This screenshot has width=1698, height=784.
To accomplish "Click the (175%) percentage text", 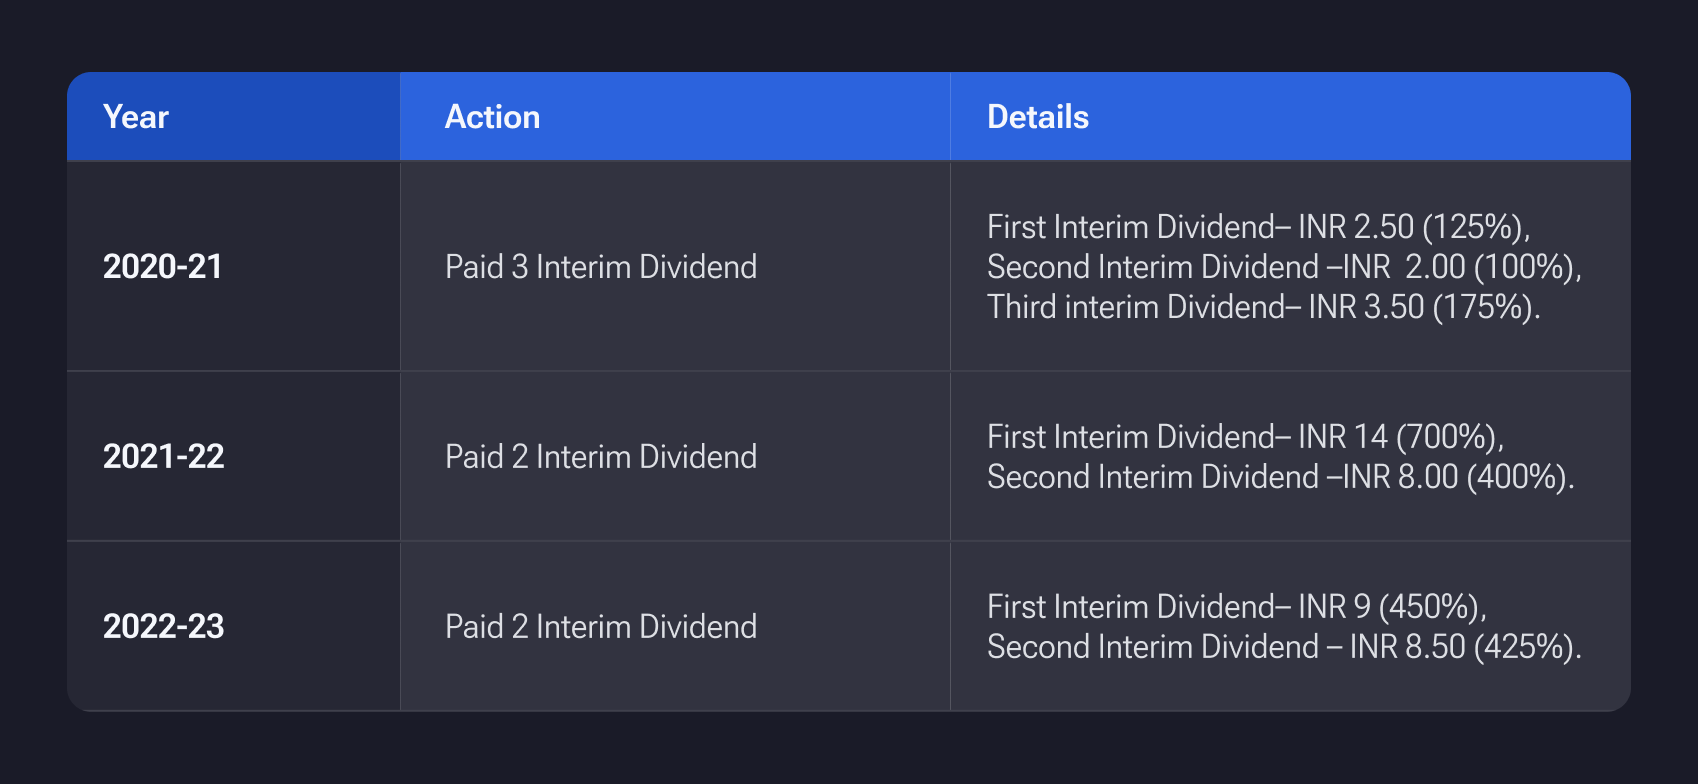I will 1486,307.
